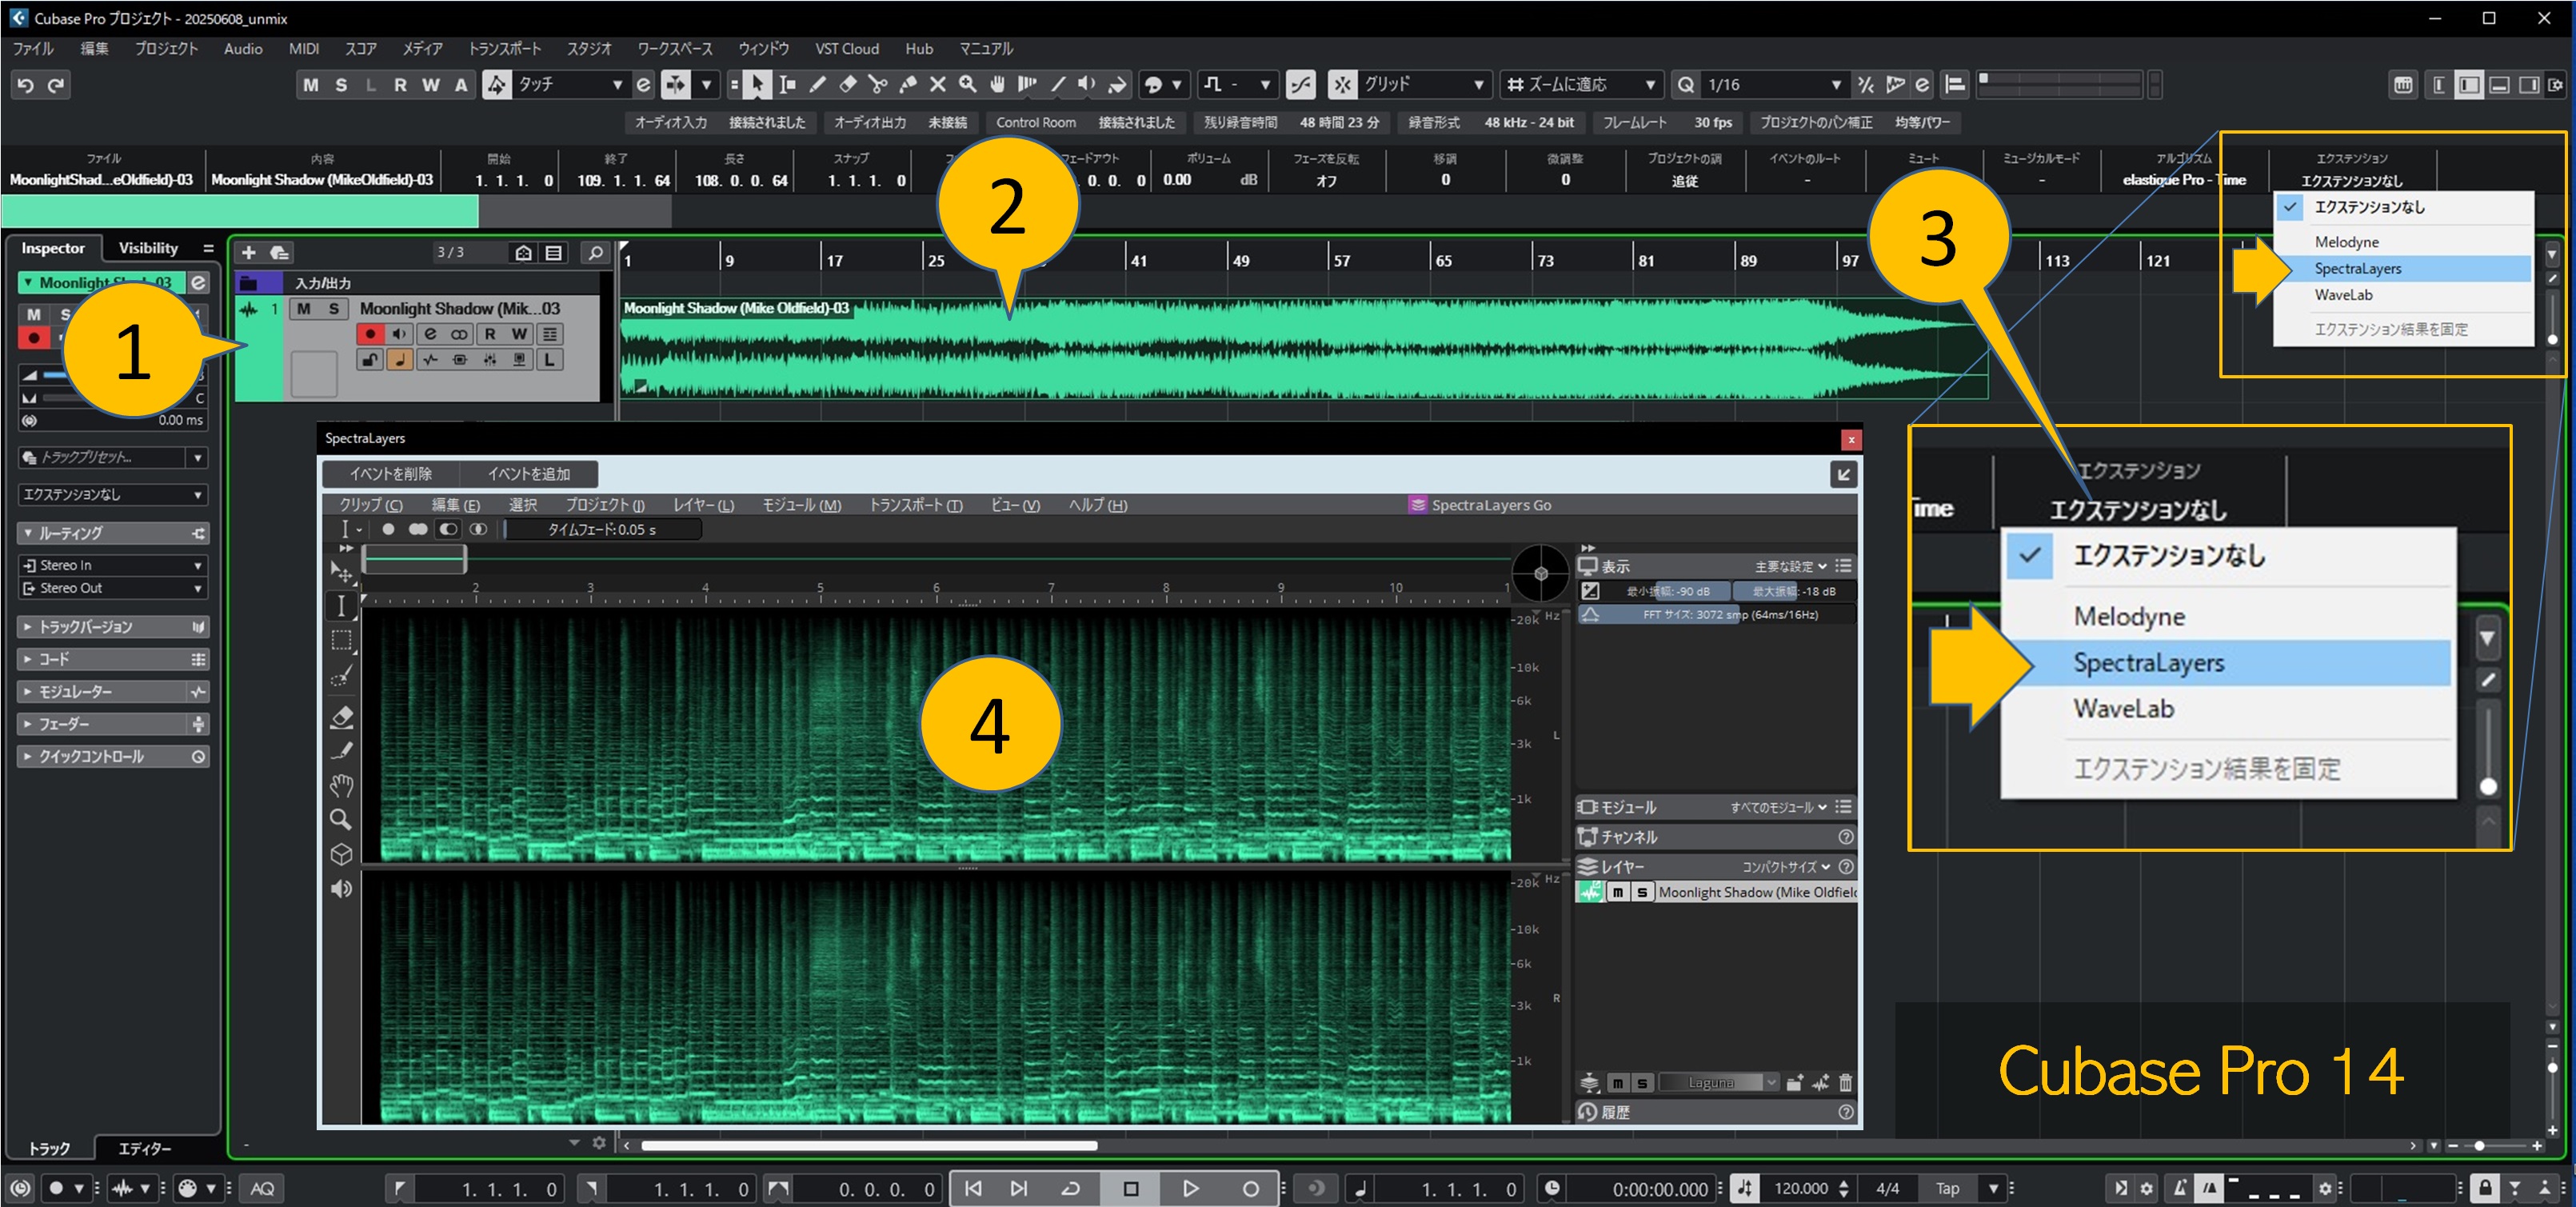Click the Undo arrow icon
Screen dimensions: 2576x1207
click(x=26, y=85)
